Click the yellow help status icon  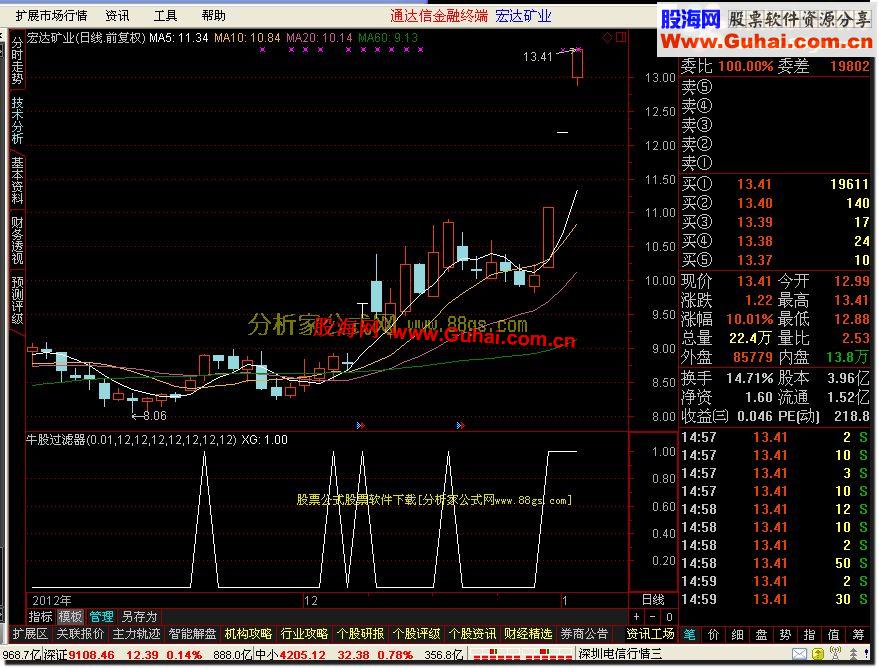click(818, 654)
